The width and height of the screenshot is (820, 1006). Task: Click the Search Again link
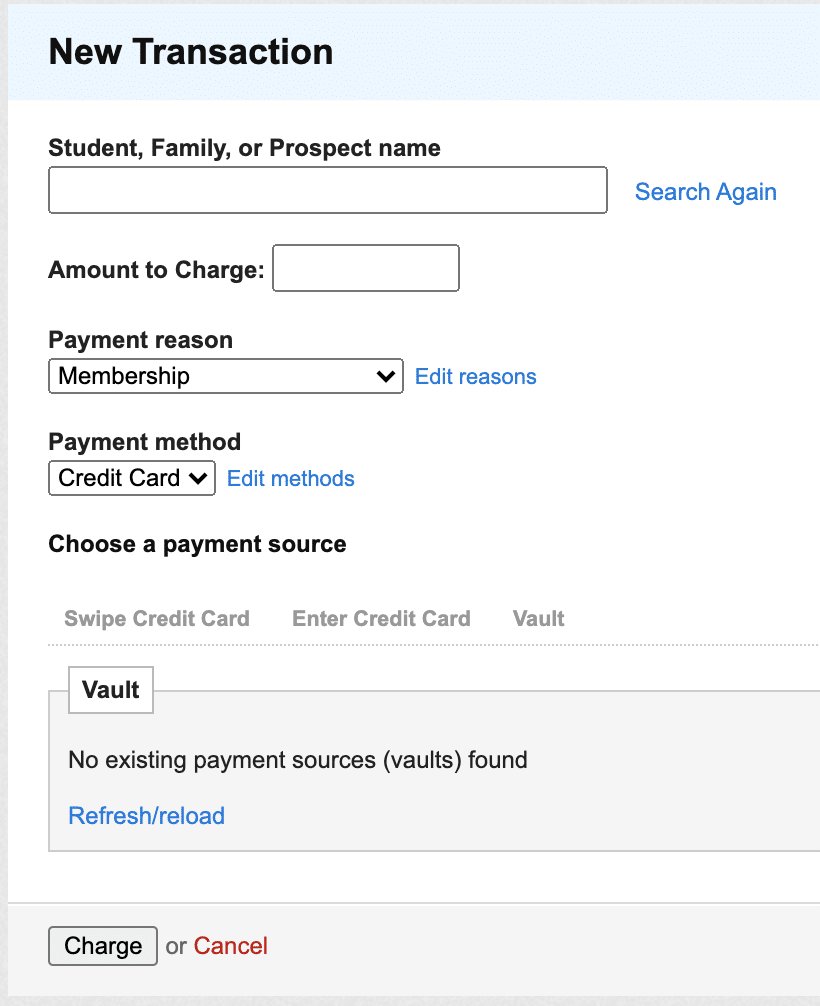click(705, 192)
